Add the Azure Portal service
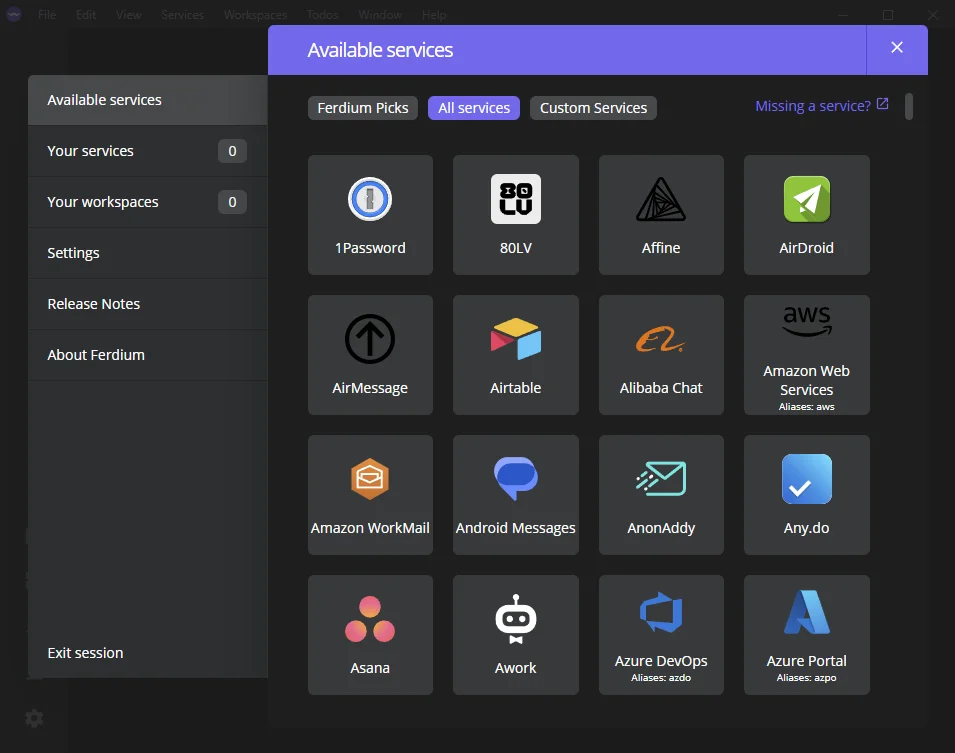Viewport: 955px width, 753px height. 806,635
